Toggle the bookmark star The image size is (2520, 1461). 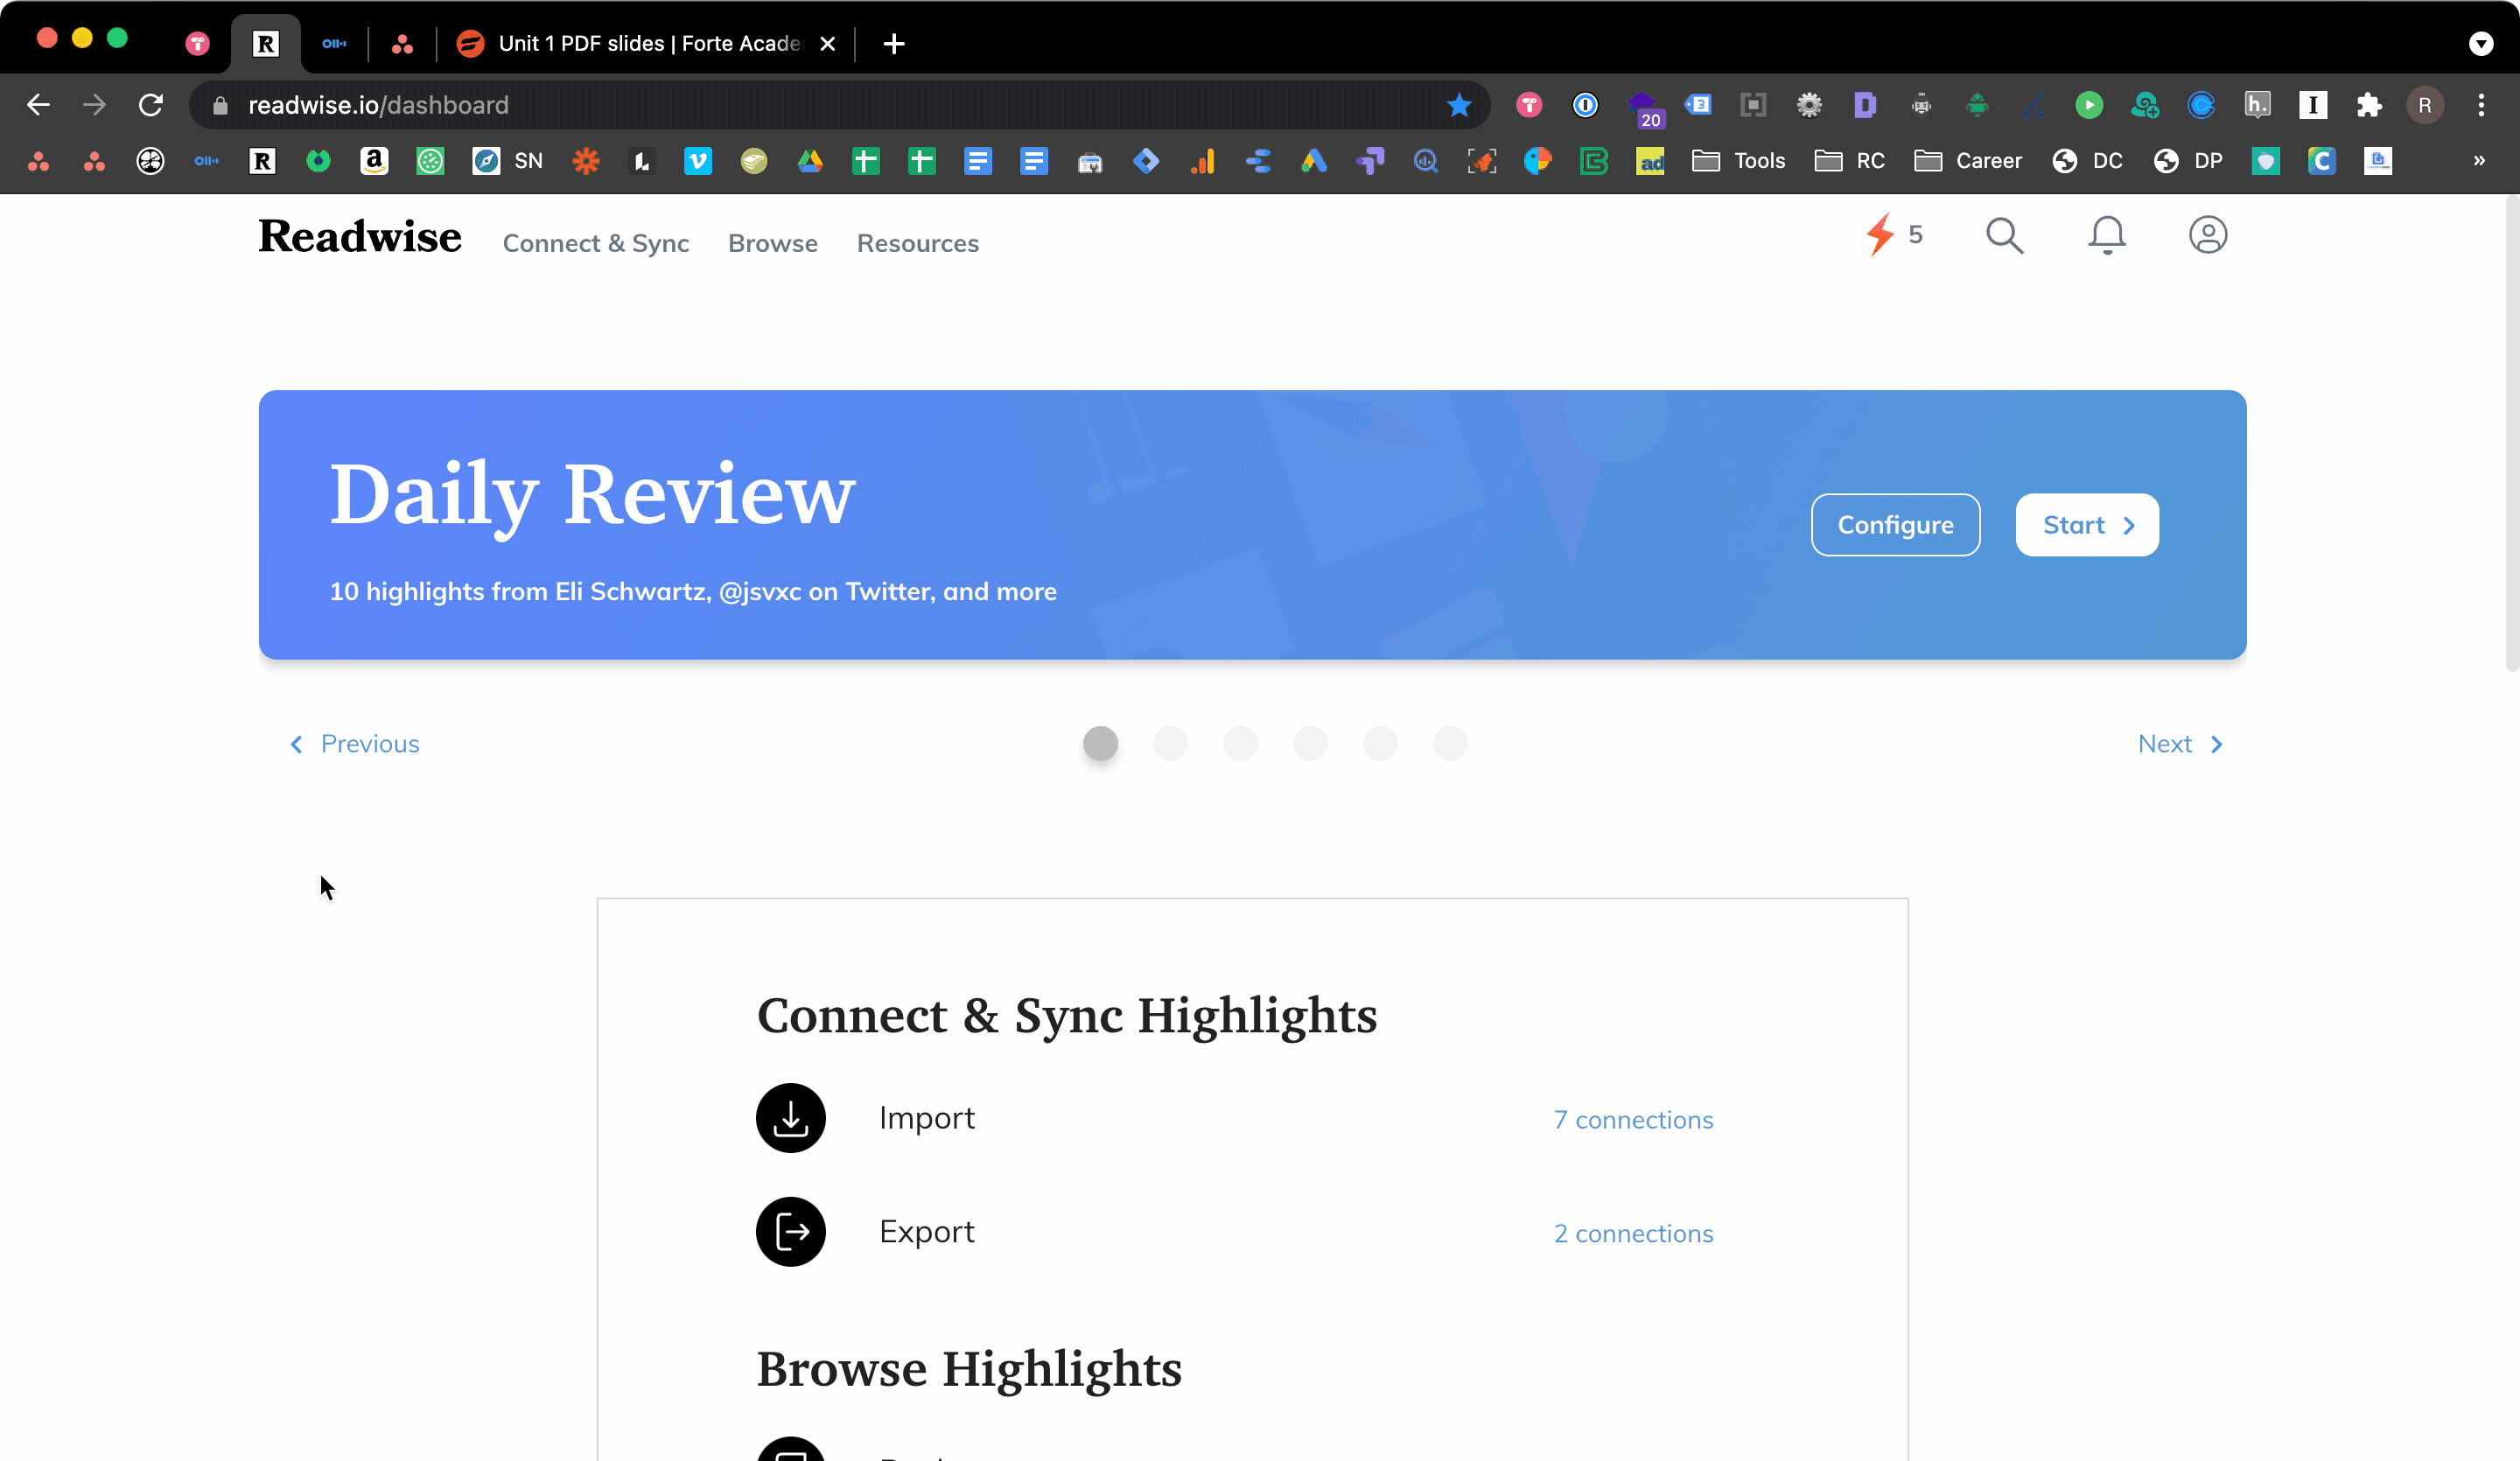[1459, 105]
